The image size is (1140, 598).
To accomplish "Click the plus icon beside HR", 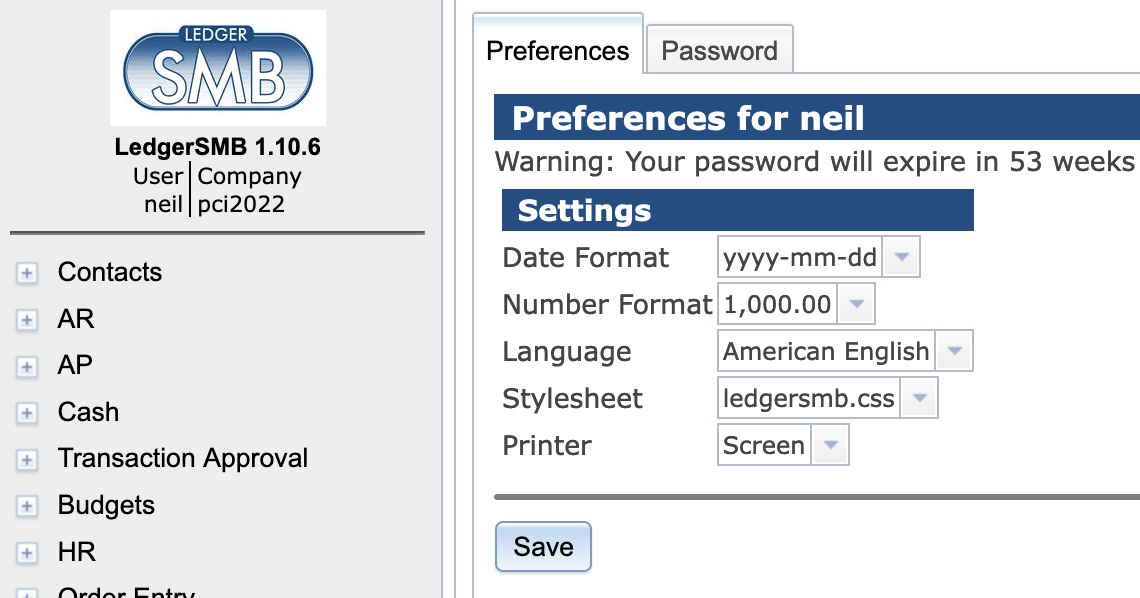I will point(26,553).
